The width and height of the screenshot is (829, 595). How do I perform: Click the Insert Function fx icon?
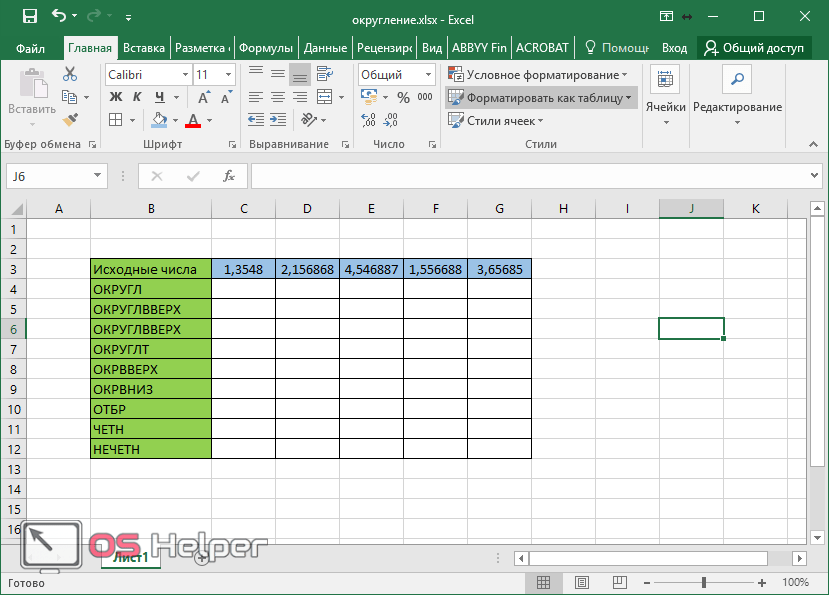pyautogui.click(x=228, y=176)
